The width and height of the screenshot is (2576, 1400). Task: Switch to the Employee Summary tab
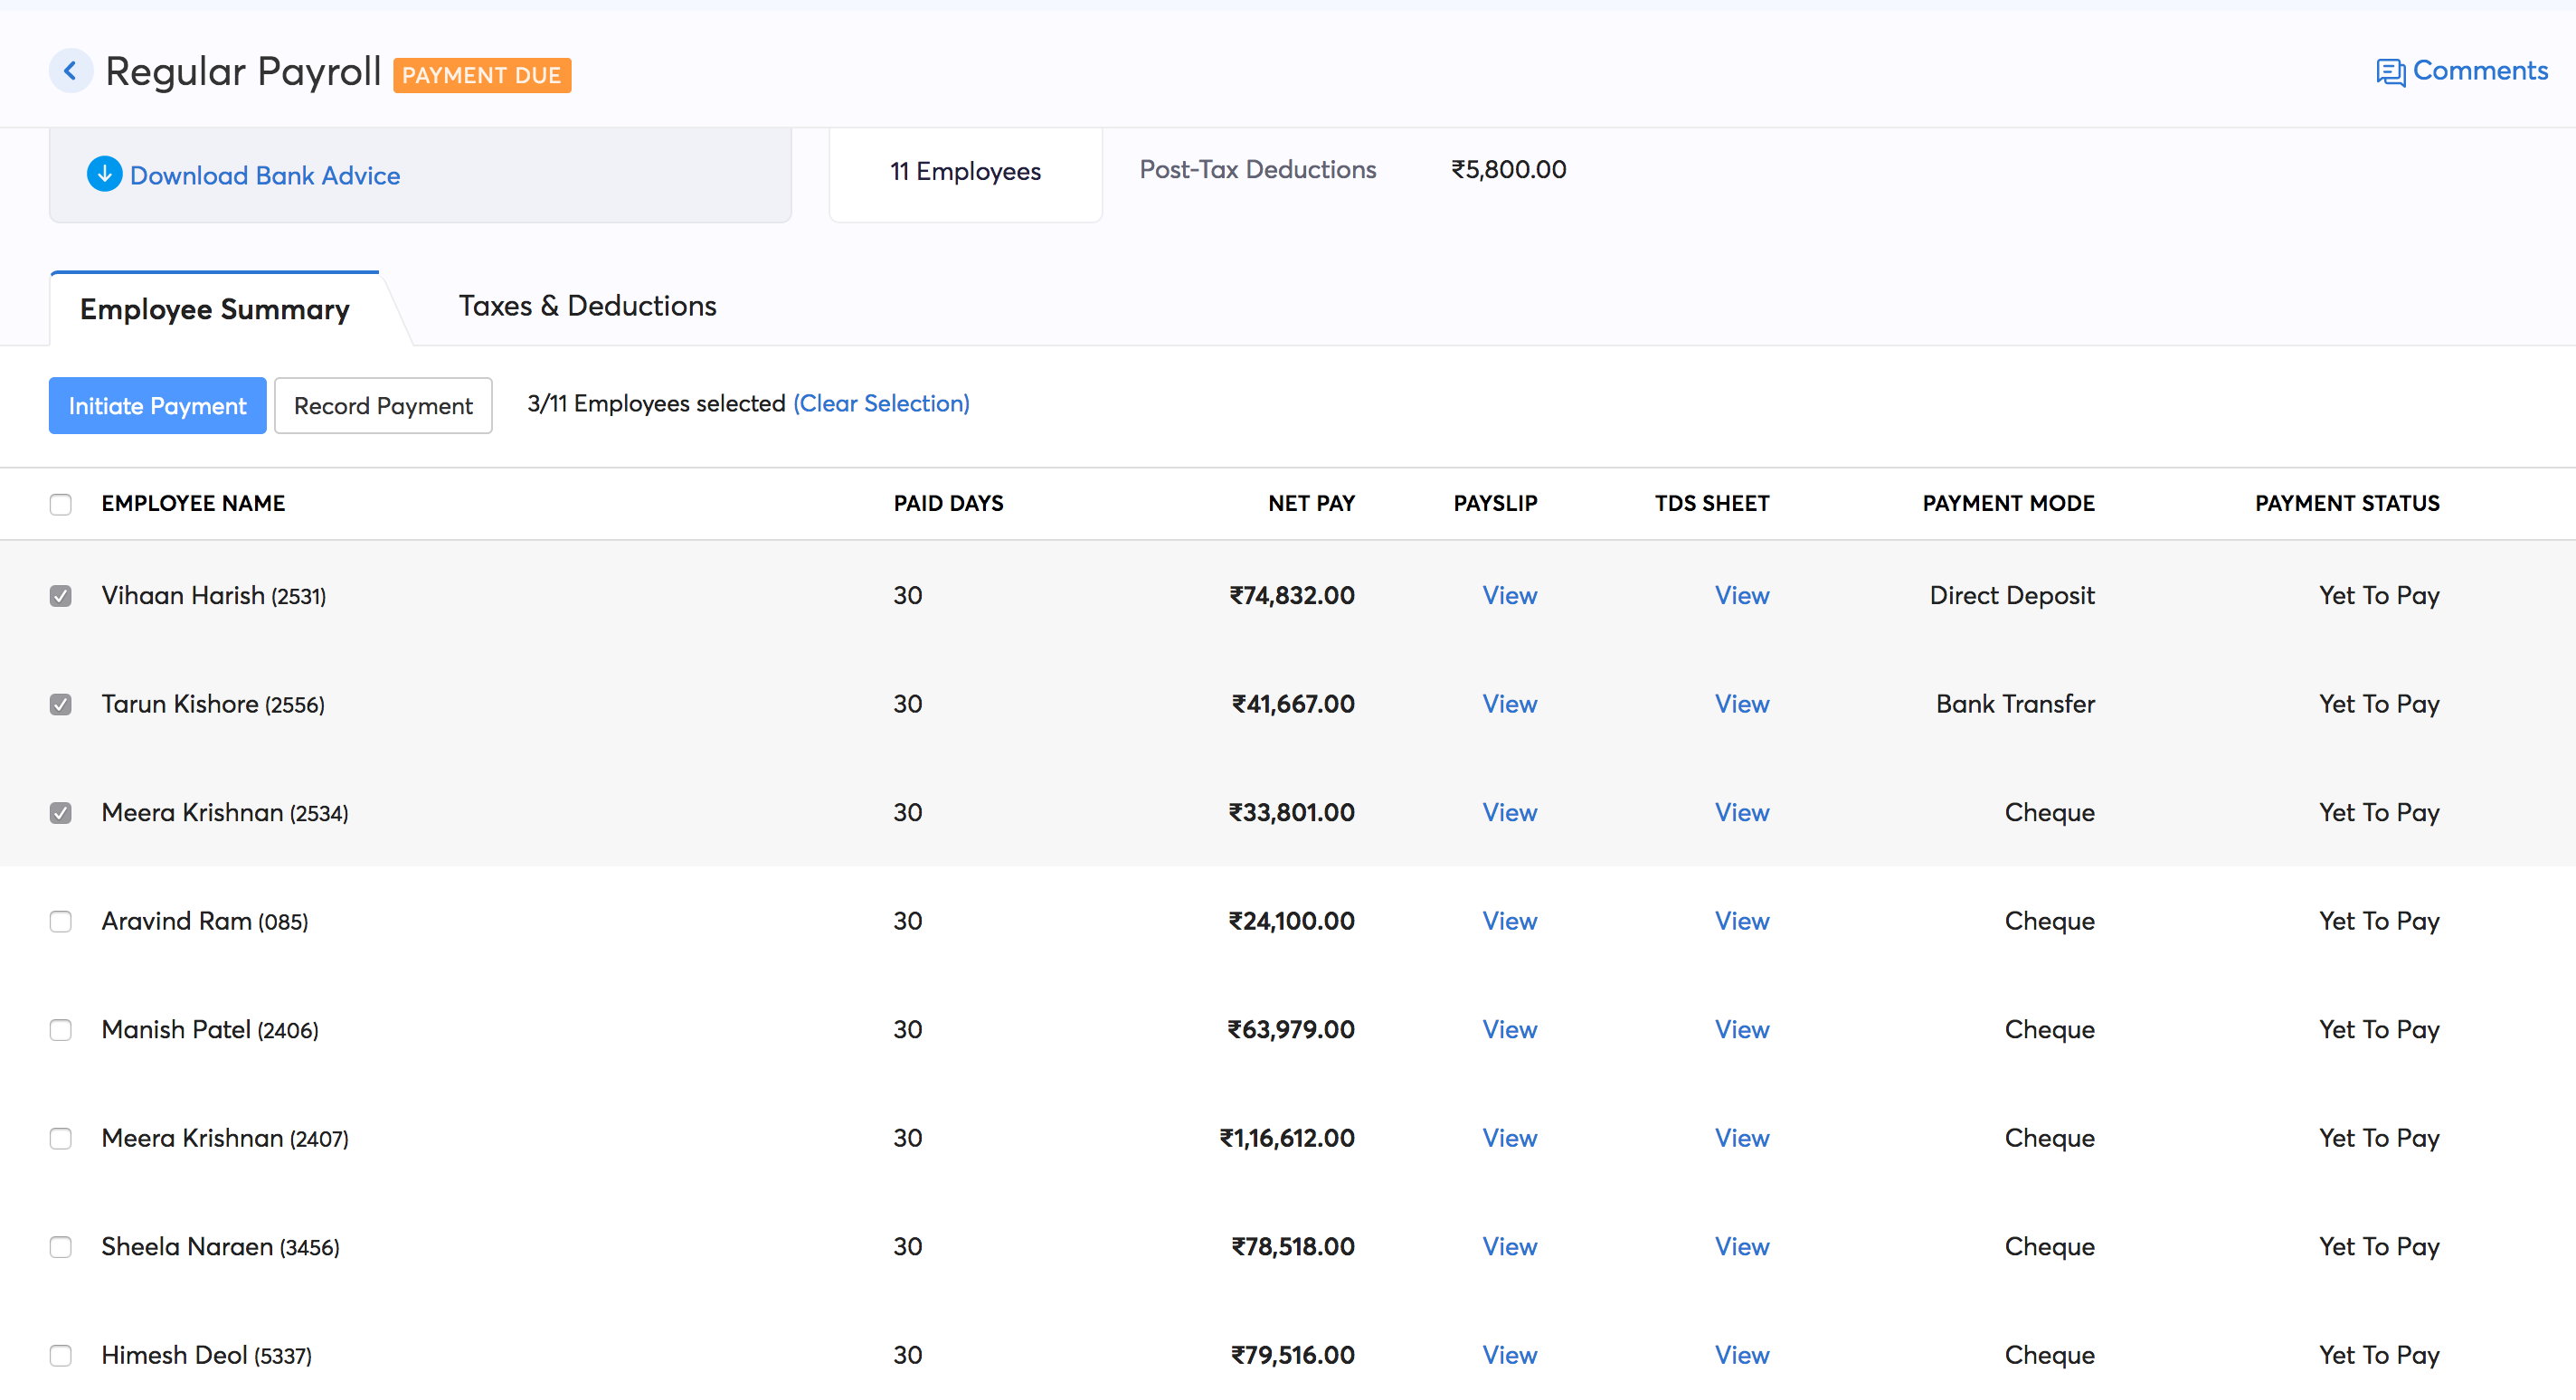pos(214,309)
